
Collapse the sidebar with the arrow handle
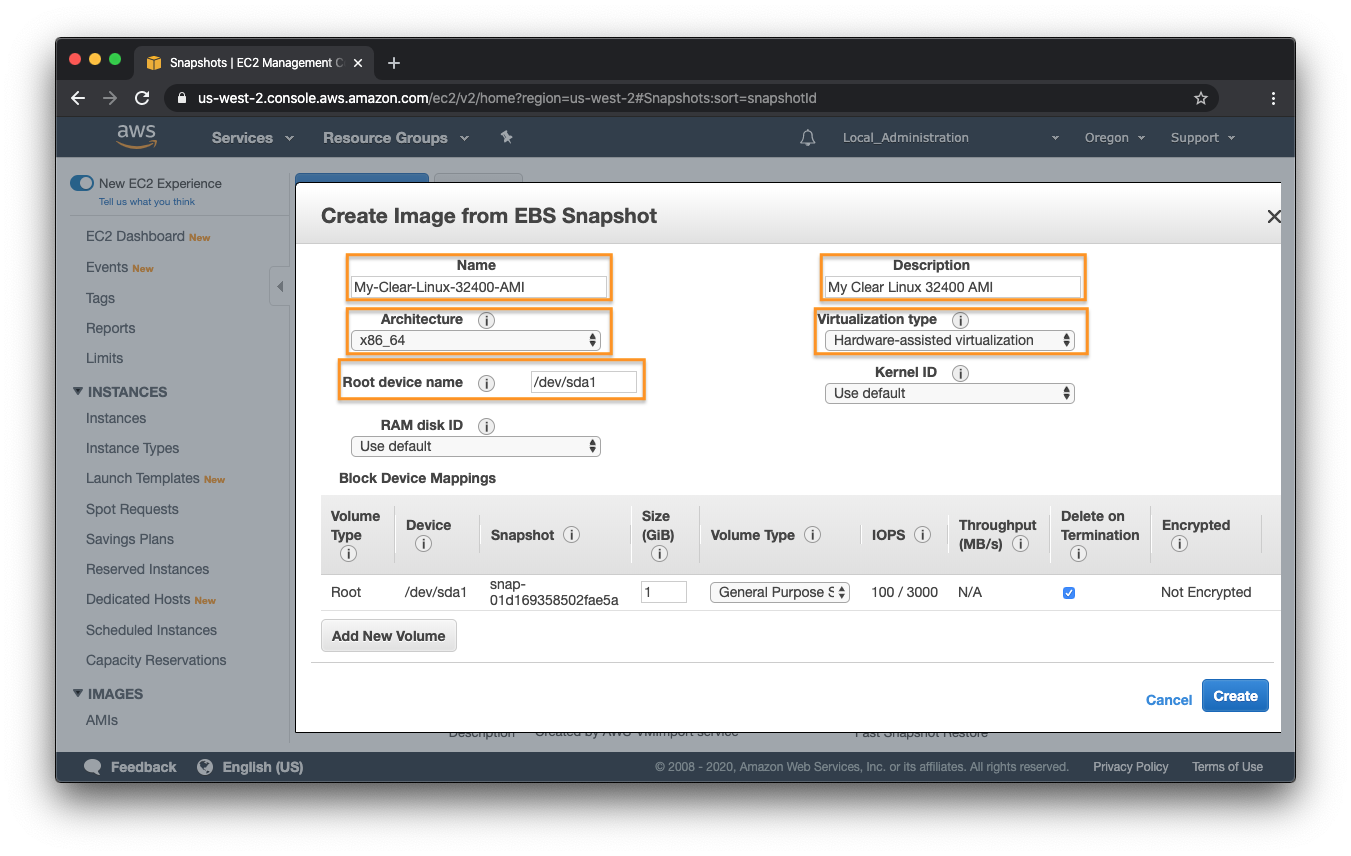tap(280, 287)
